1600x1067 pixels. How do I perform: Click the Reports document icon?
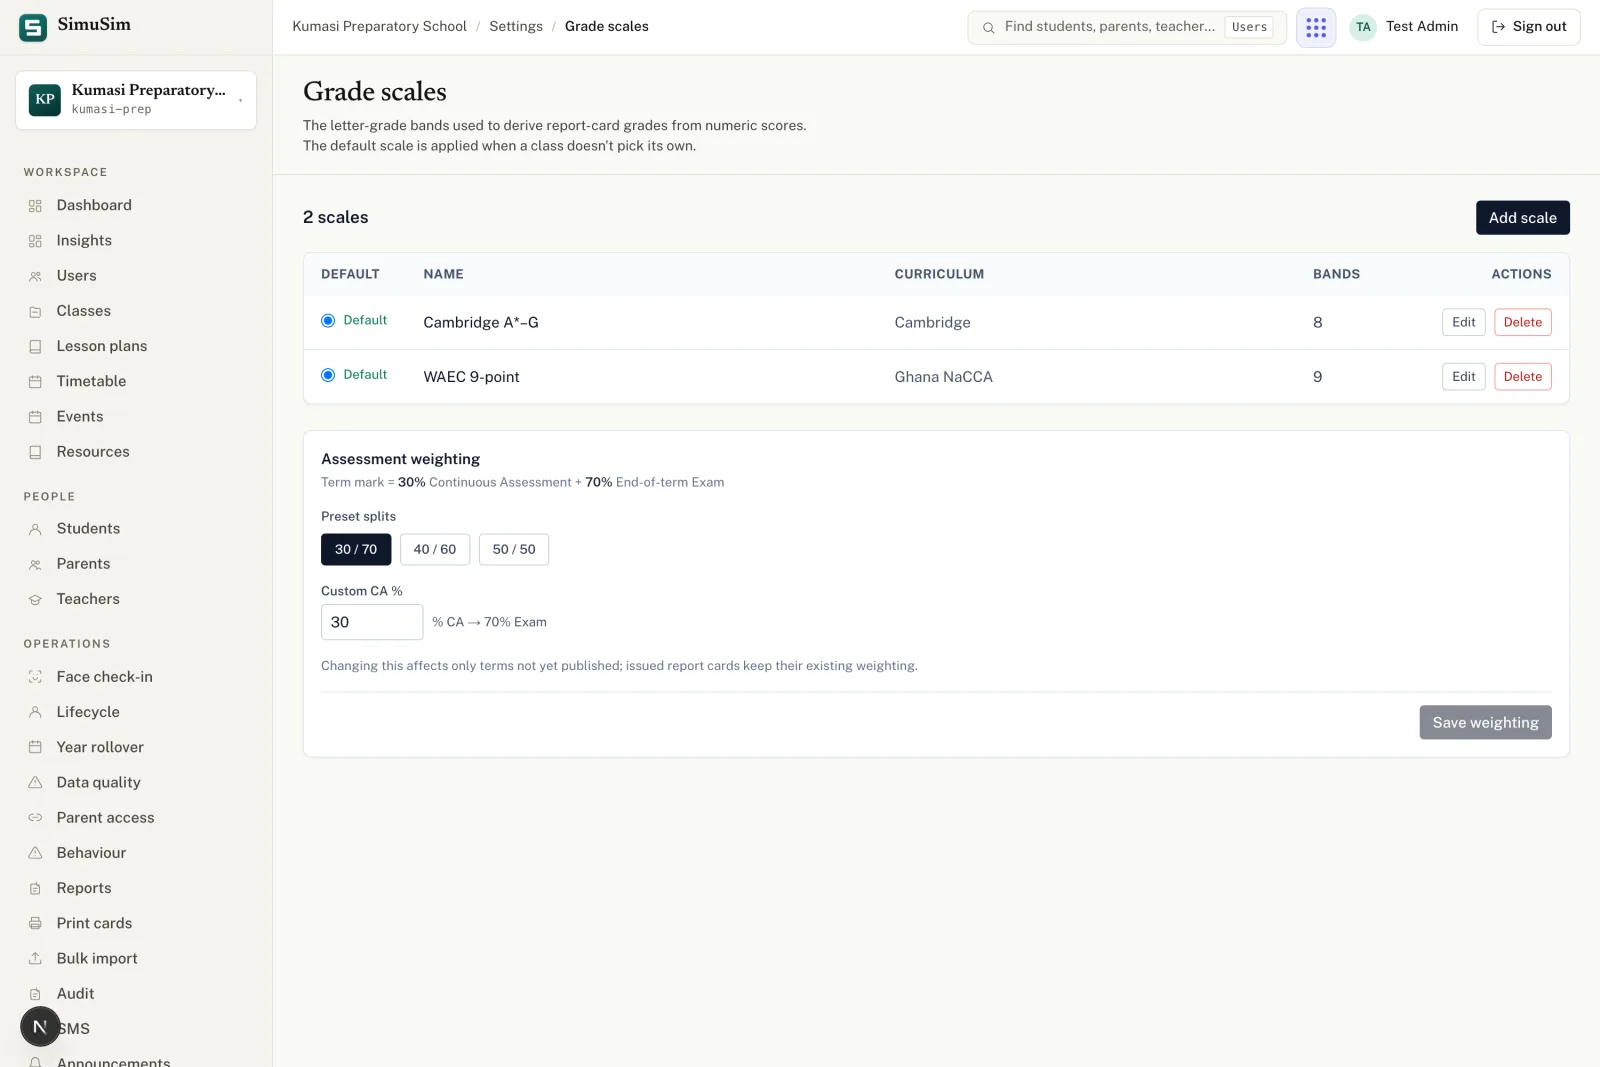tap(35, 888)
